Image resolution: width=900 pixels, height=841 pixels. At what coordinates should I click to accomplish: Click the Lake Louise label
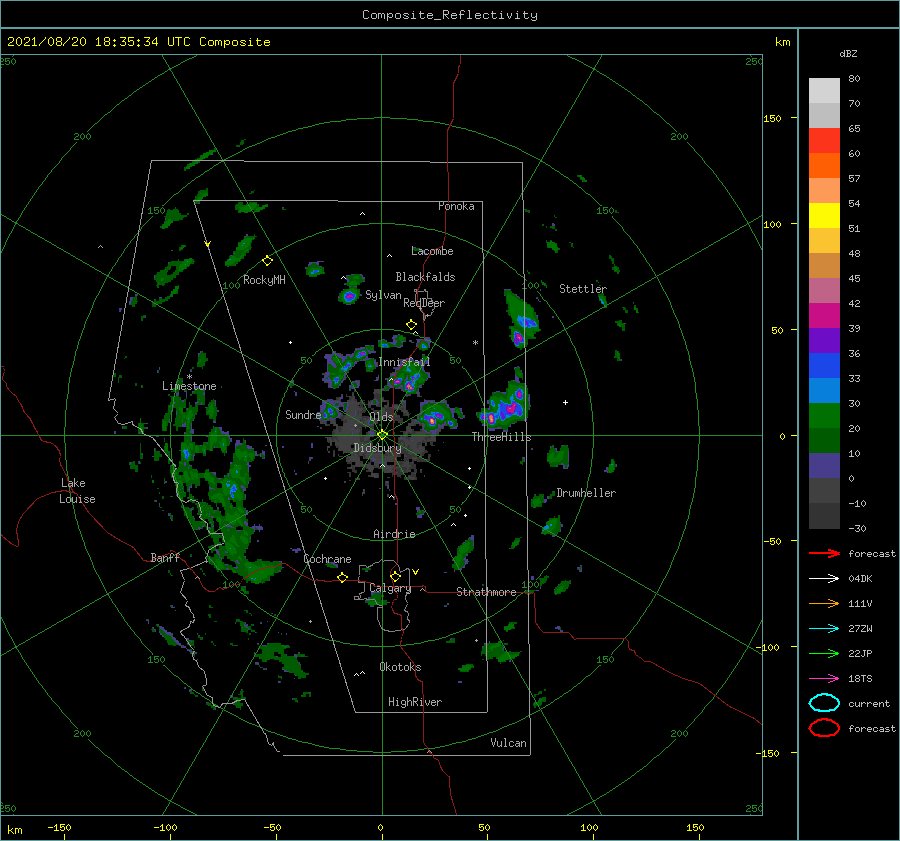77,491
